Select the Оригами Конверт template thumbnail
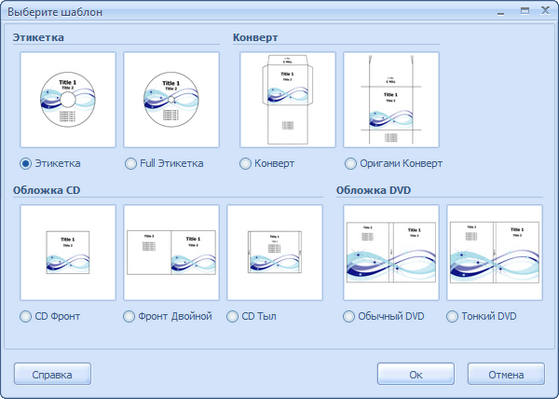Image resolution: width=559 pixels, height=399 pixels. coord(391,99)
